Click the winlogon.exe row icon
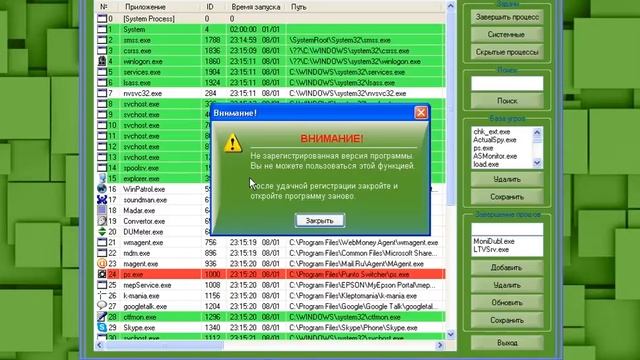 click(x=102, y=61)
